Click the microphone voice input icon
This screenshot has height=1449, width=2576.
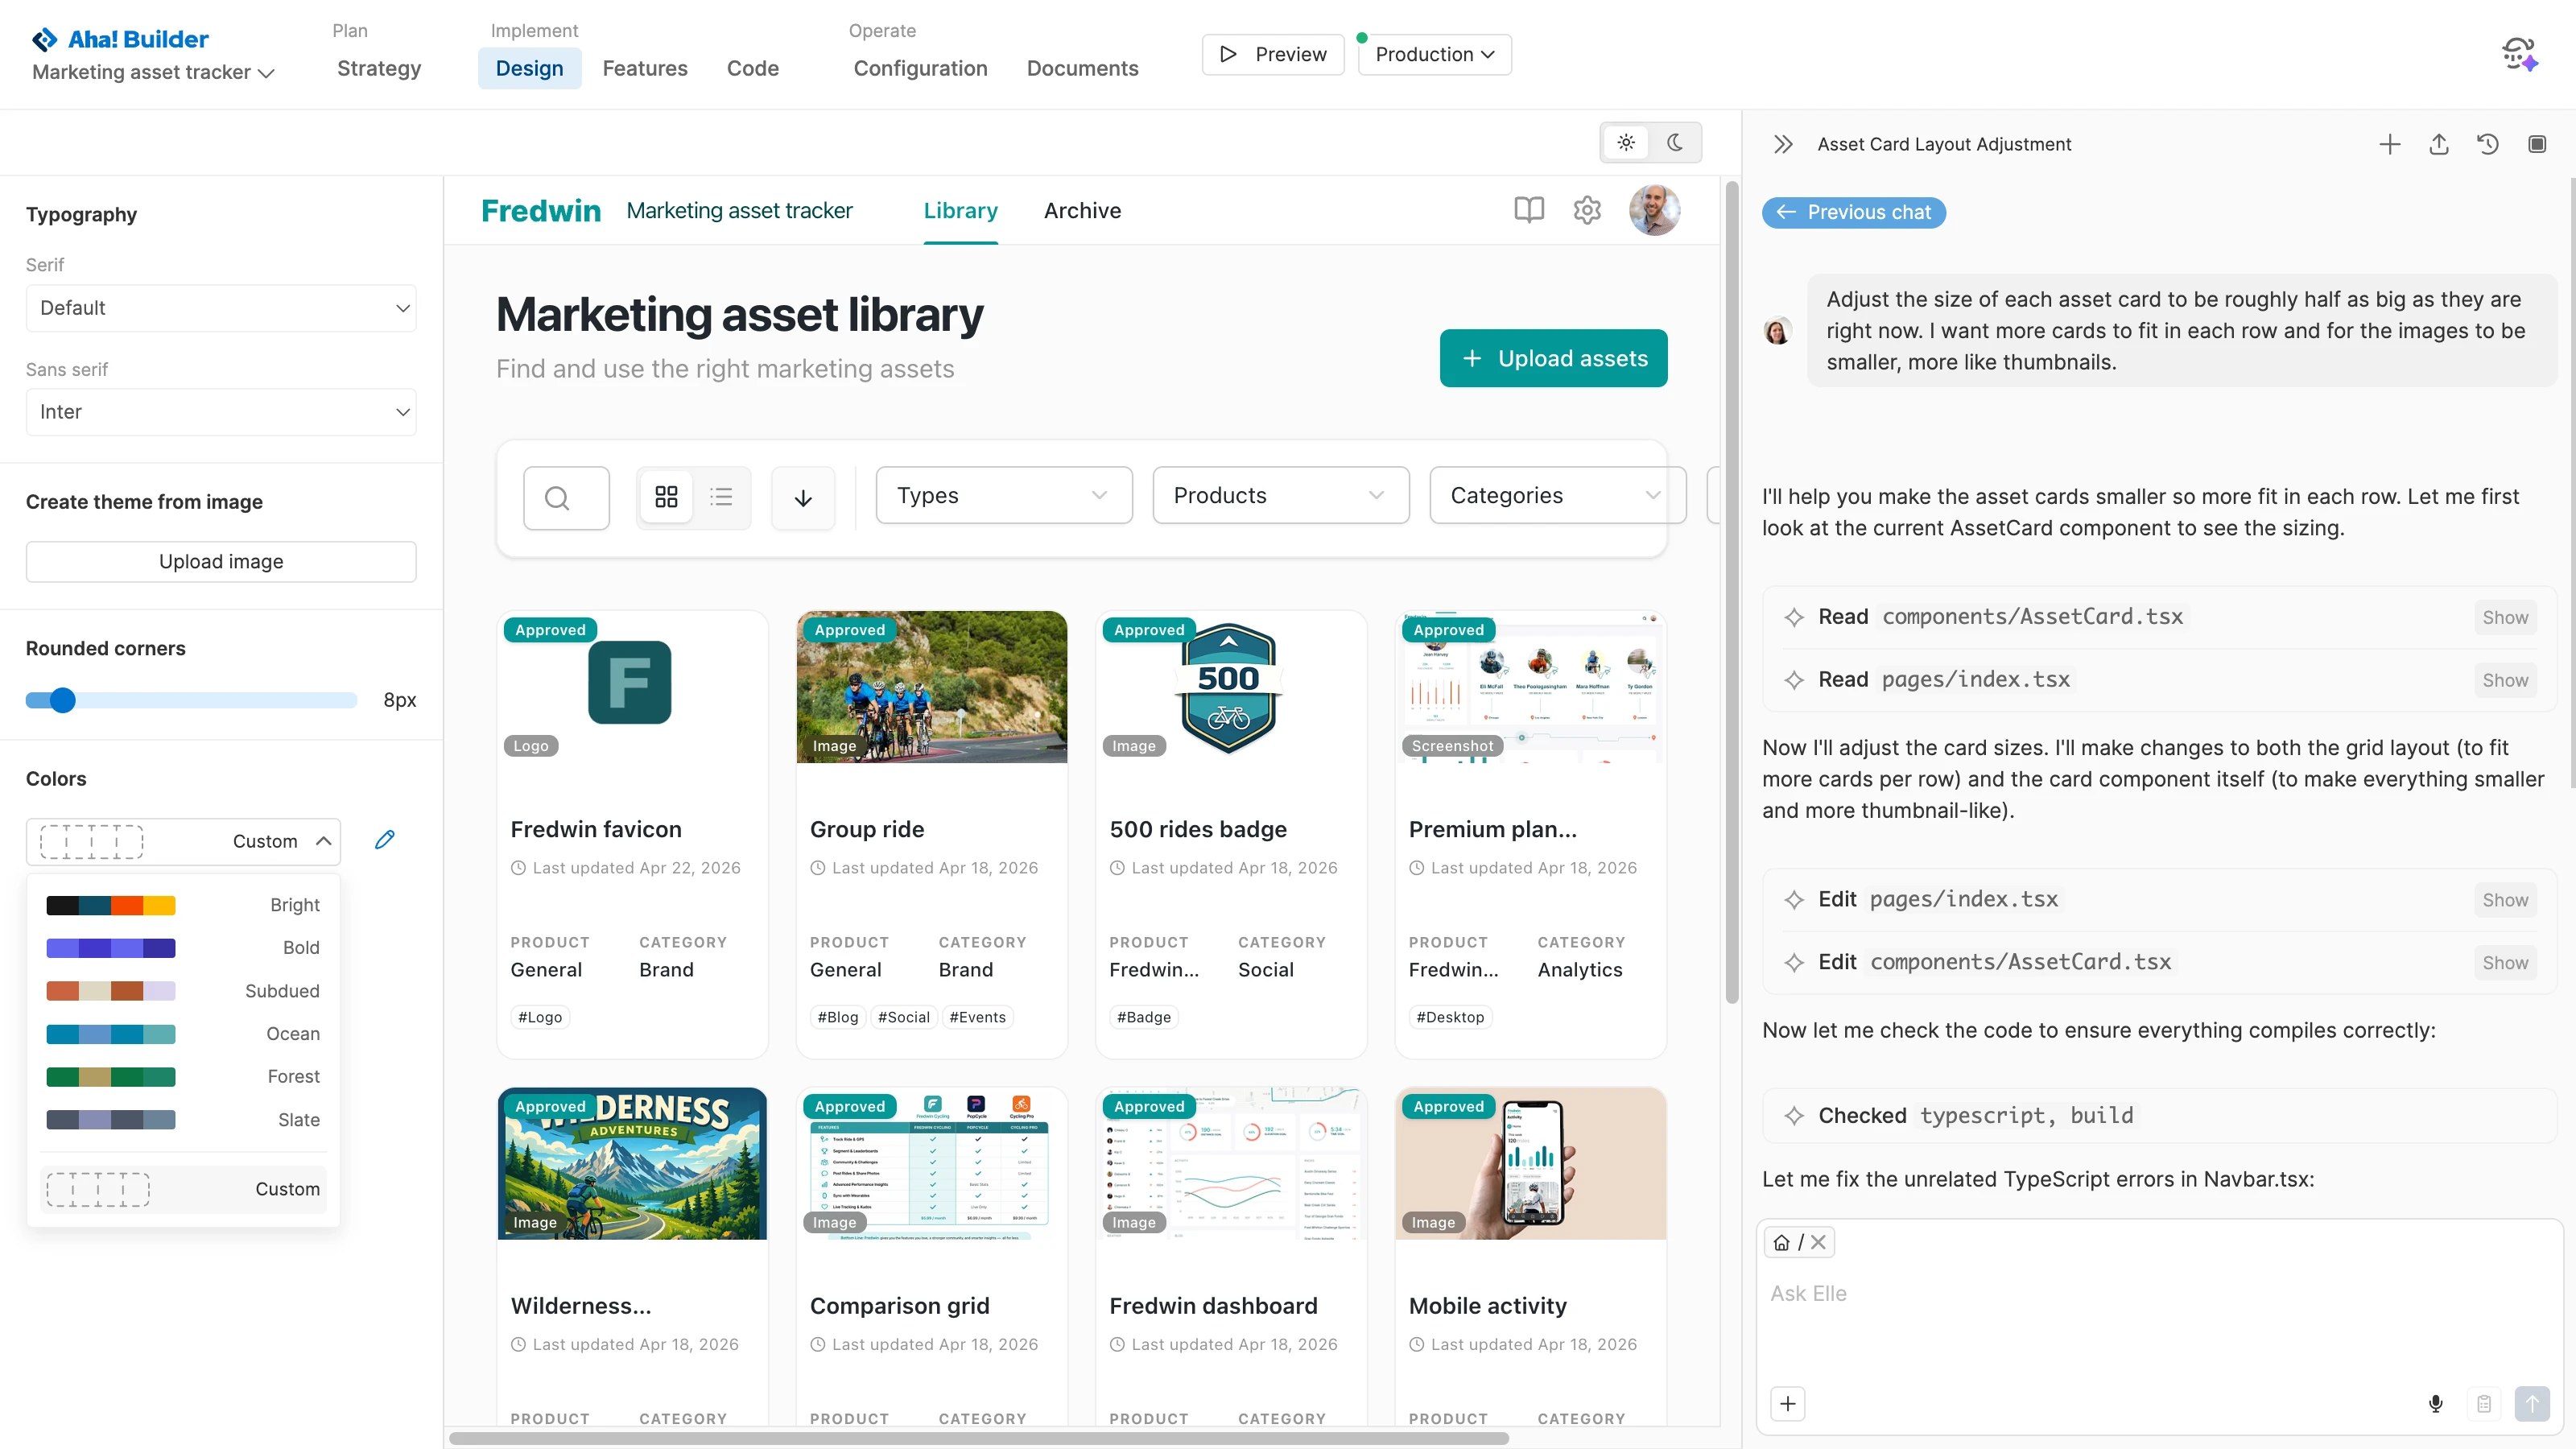tap(2435, 1403)
